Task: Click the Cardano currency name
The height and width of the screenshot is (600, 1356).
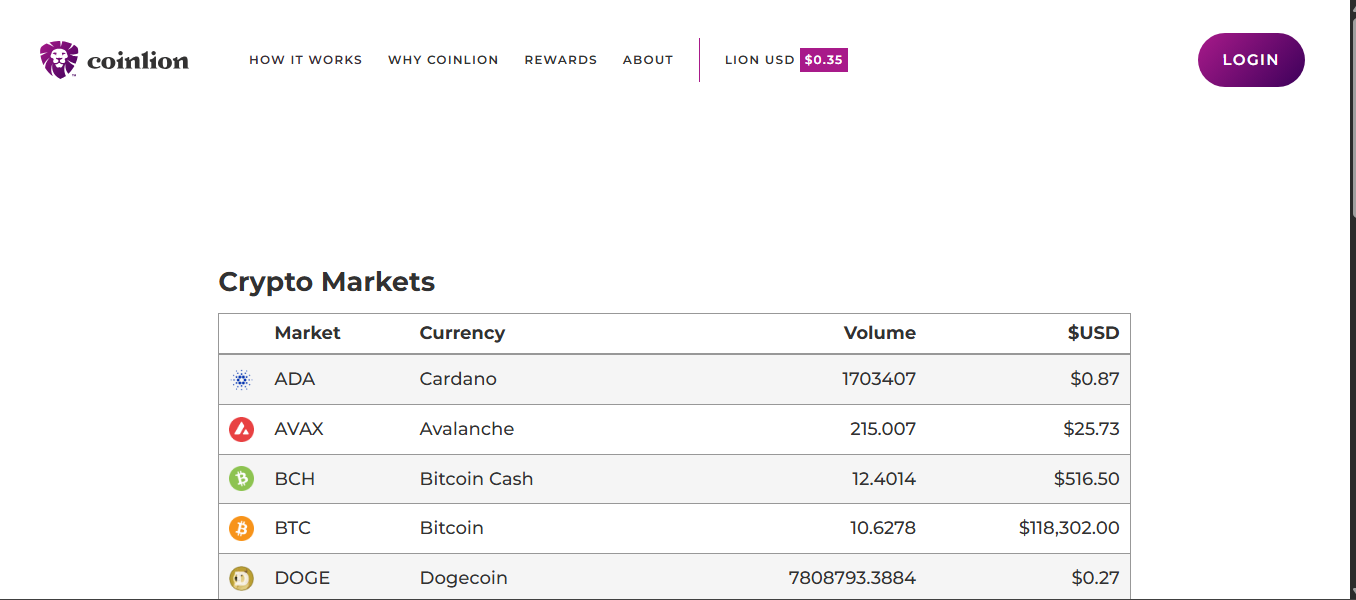Action: tap(458, 379)
